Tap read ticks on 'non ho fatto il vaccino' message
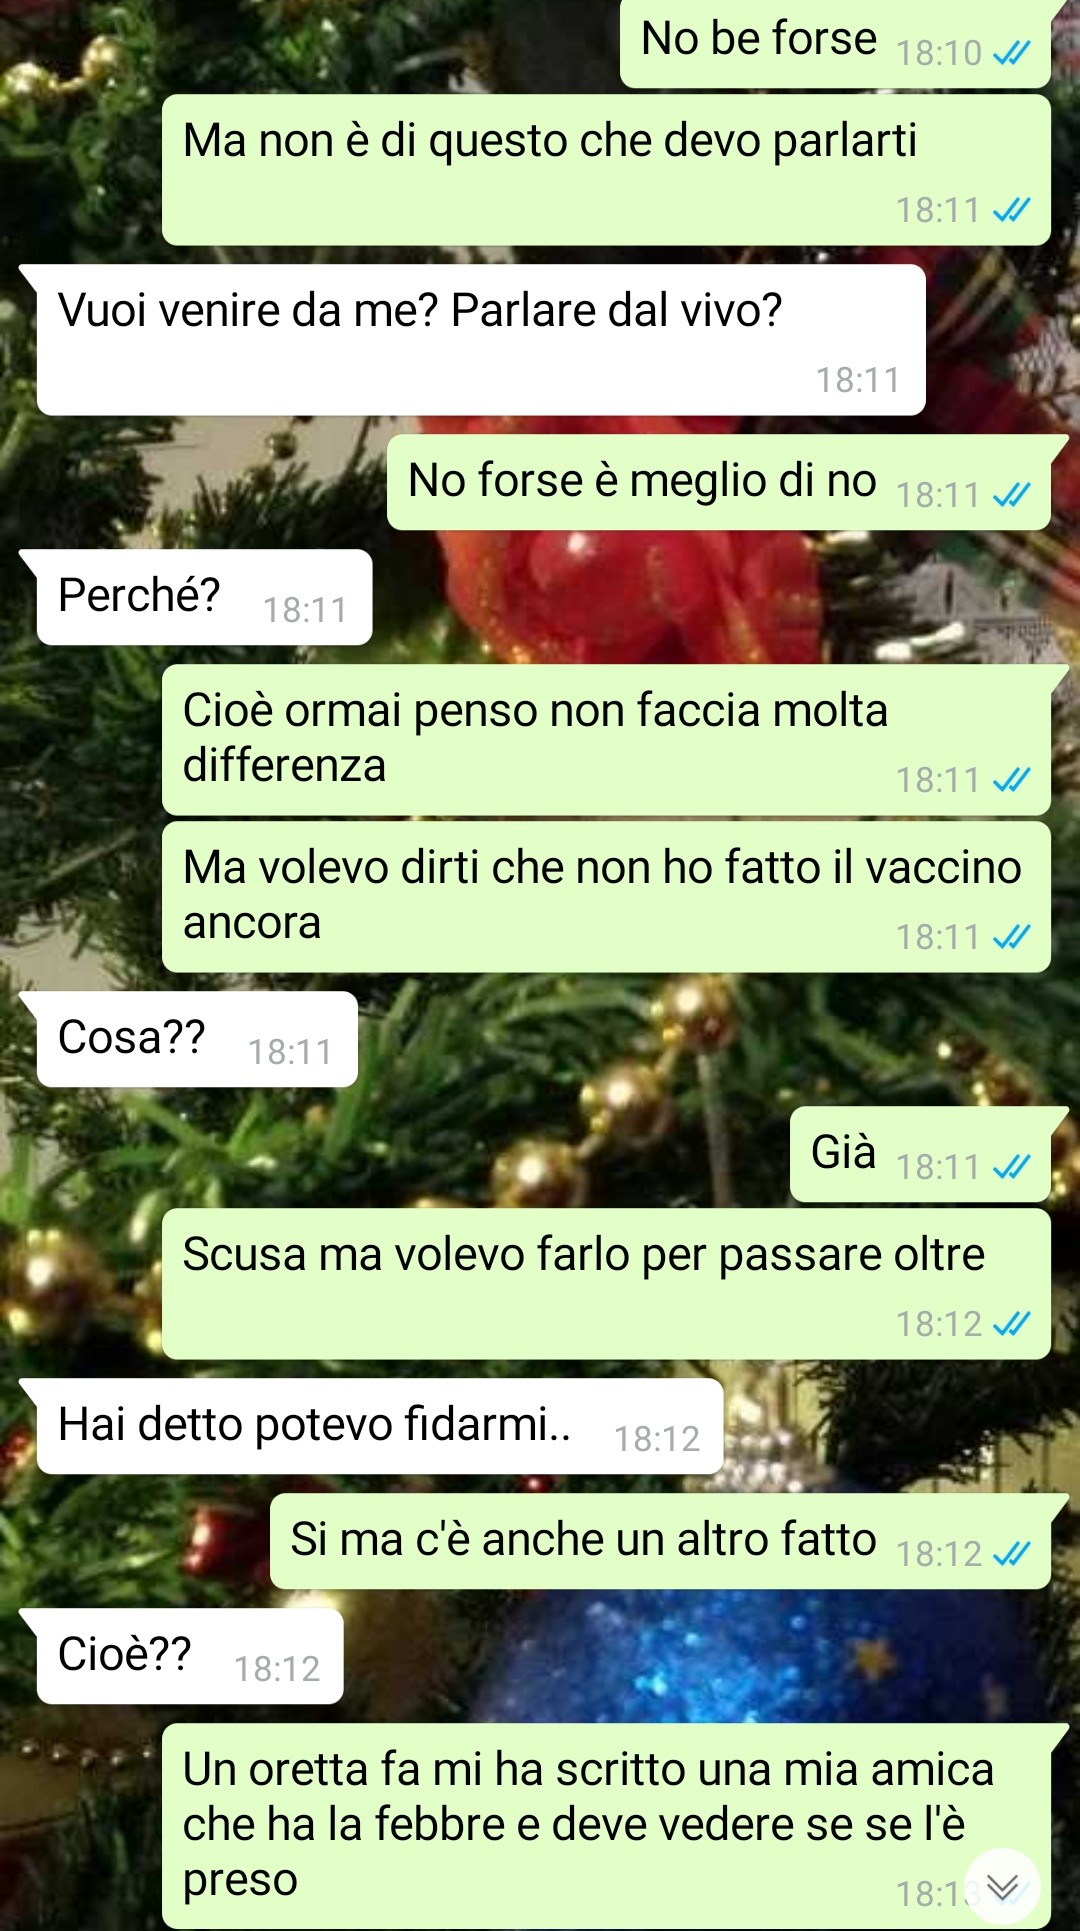This screenshot has width=1080, height=1931. pyautogui.click(x=1011, y=937)
